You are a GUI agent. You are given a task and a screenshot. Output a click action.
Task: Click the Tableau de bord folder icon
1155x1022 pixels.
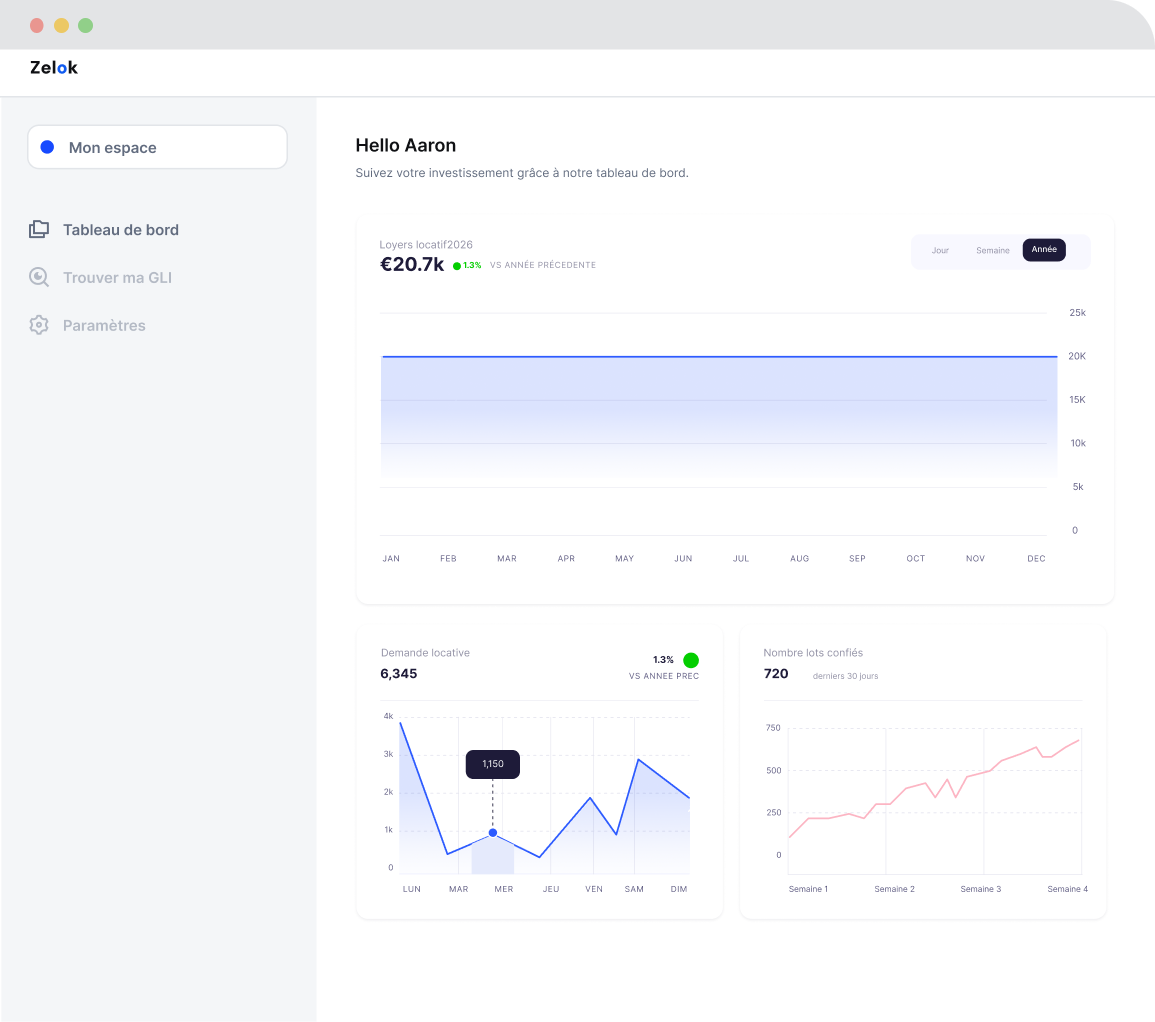click(39, 229)
